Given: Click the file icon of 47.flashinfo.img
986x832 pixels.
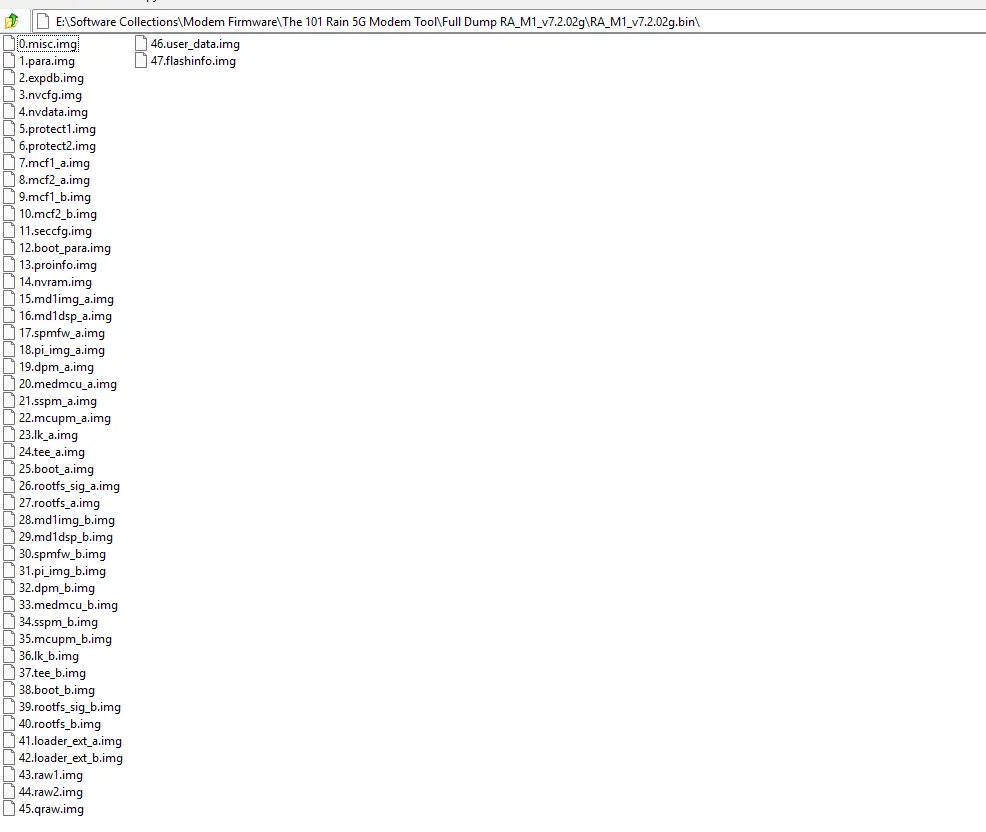Looking at the screenshot, I should pos(141,60).
